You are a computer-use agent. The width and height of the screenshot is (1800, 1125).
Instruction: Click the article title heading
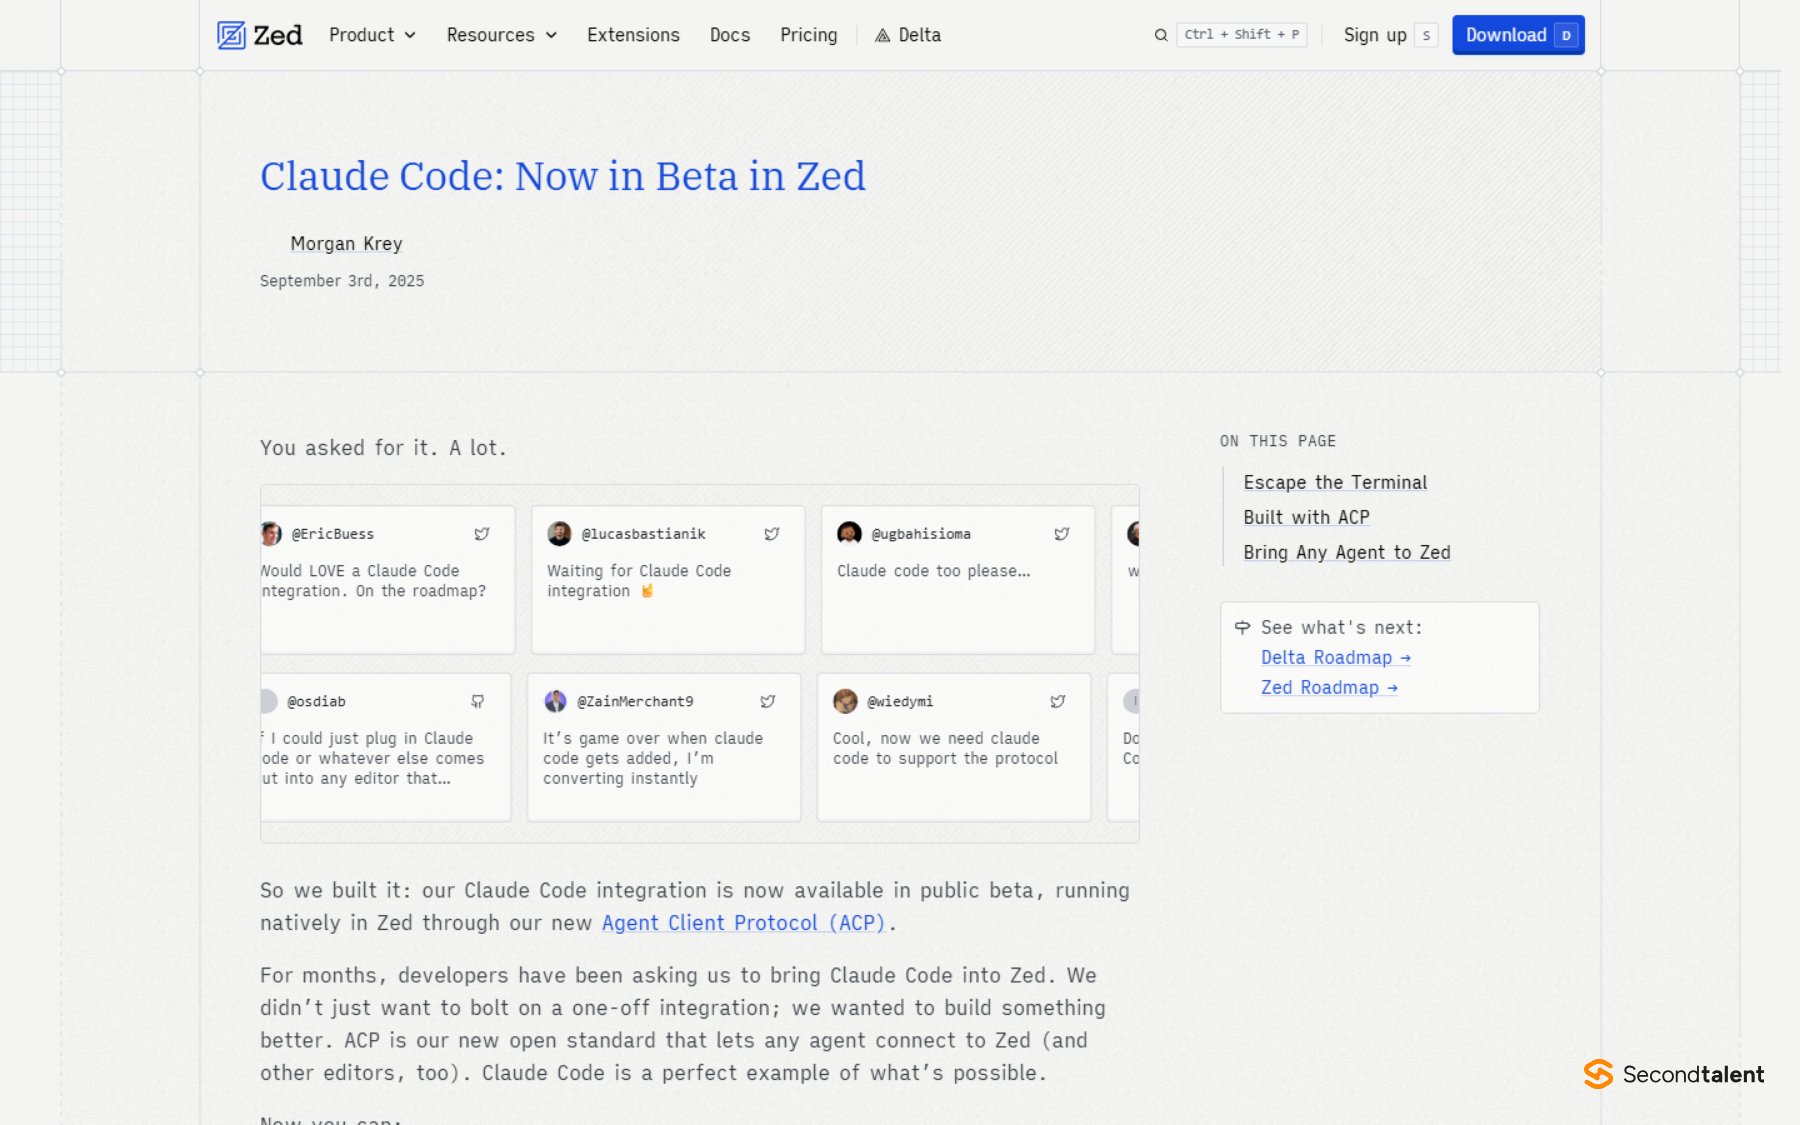[563, 176]
